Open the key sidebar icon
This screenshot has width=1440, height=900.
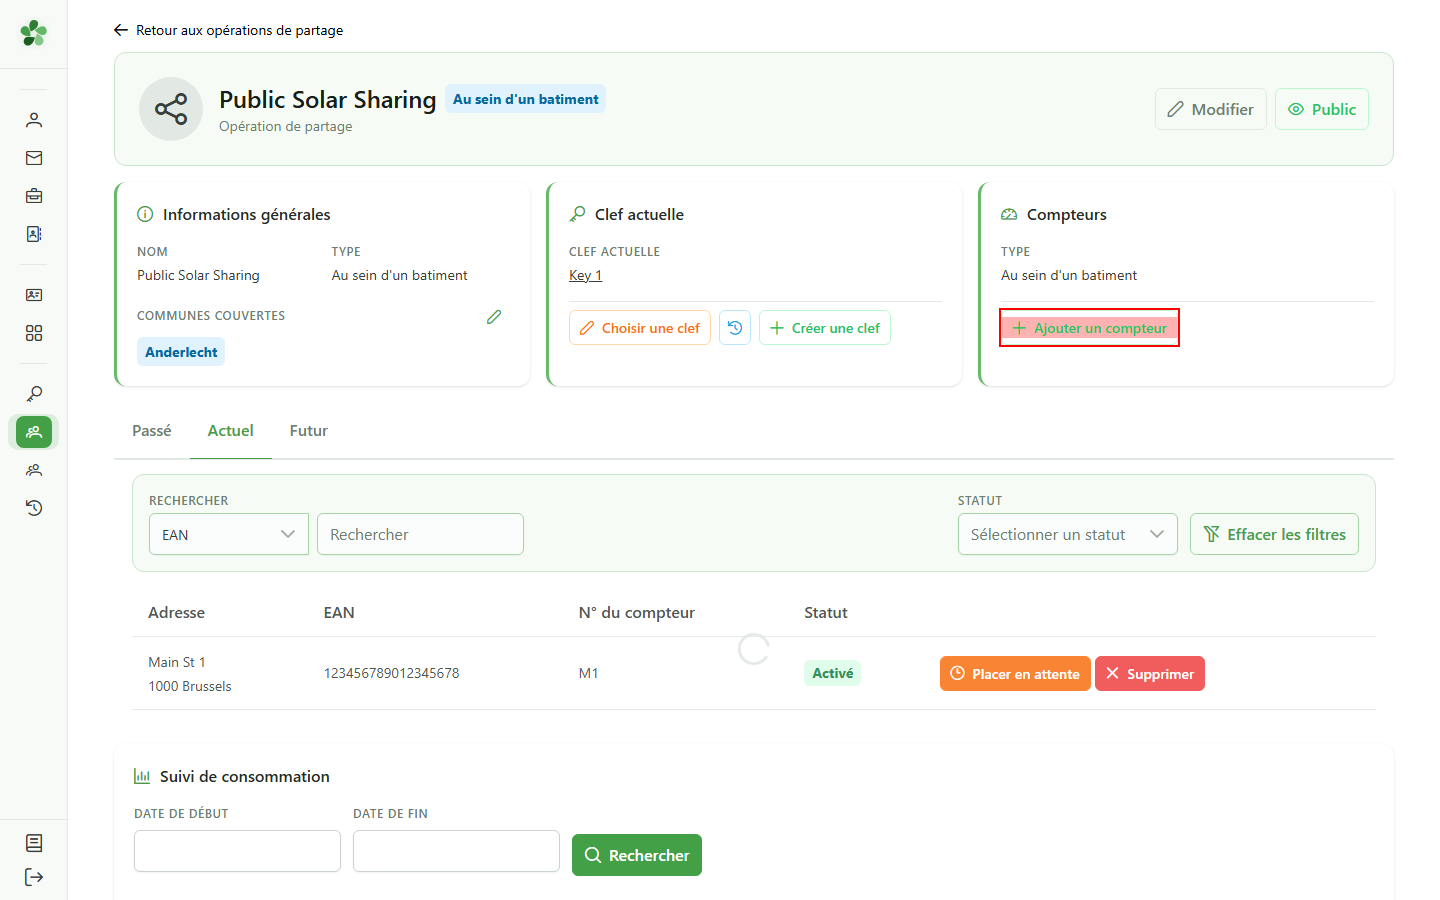click(x=34, y=394)
